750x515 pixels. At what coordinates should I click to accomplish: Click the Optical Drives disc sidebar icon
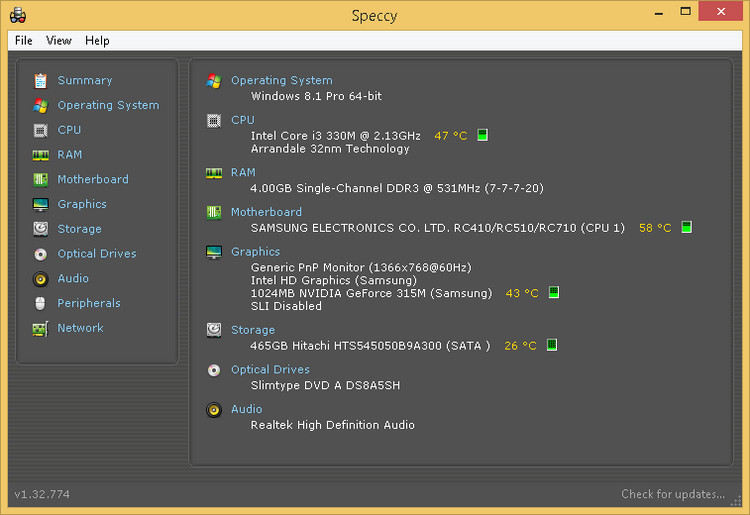[41, 254]
